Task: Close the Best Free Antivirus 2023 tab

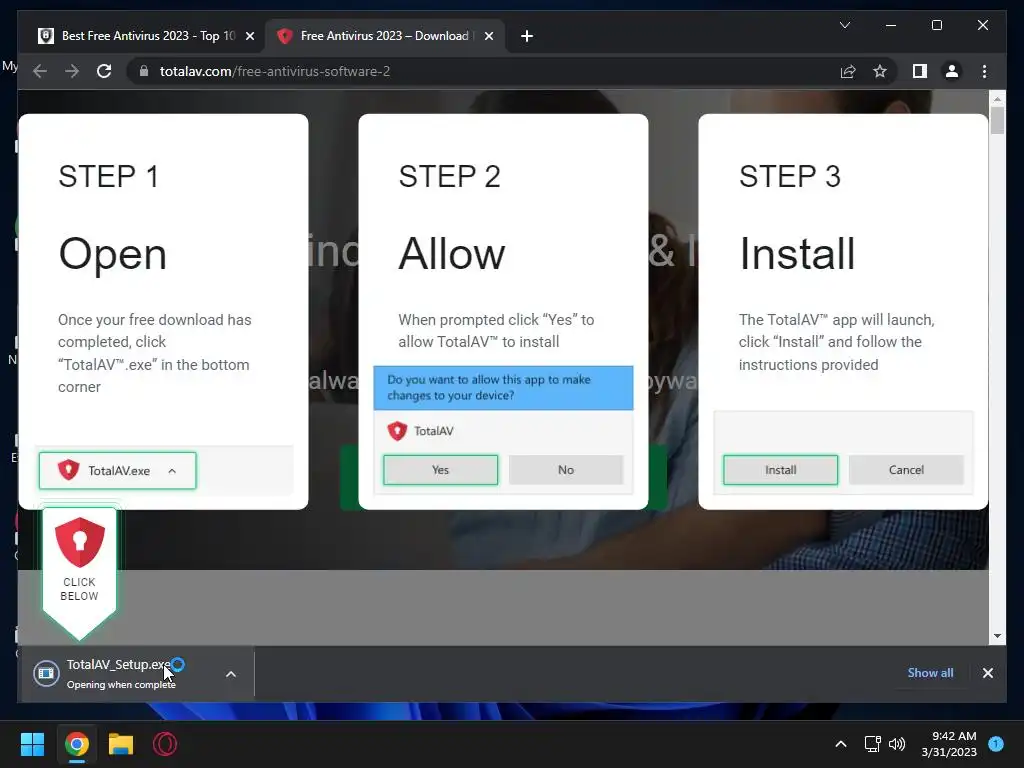Action: (249, 37)
